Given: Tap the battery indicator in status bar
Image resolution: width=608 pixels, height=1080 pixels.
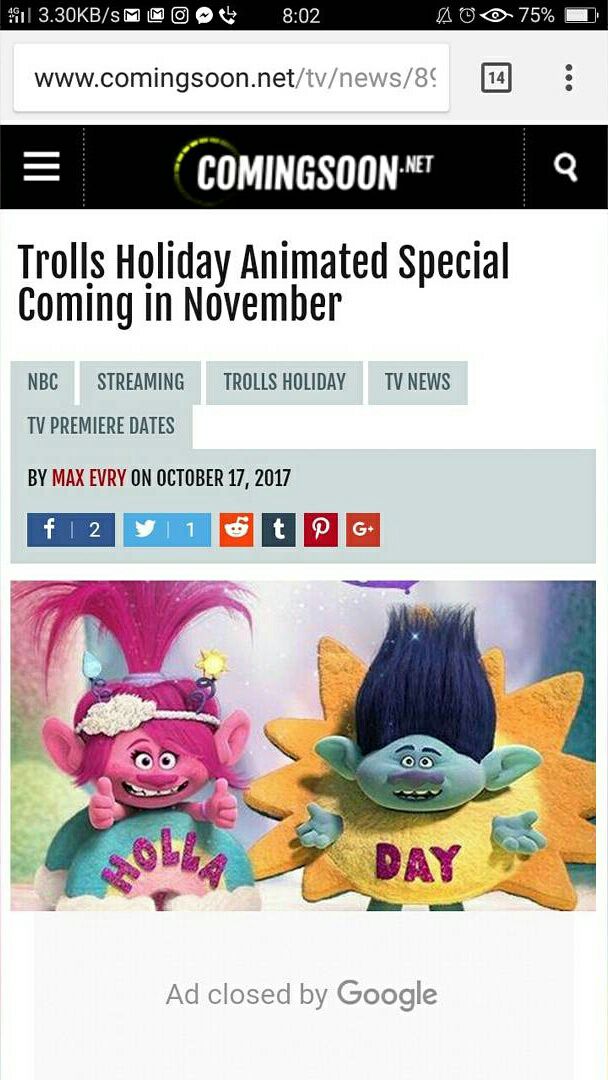Looking at the screenshot, I should click(581, 15).
